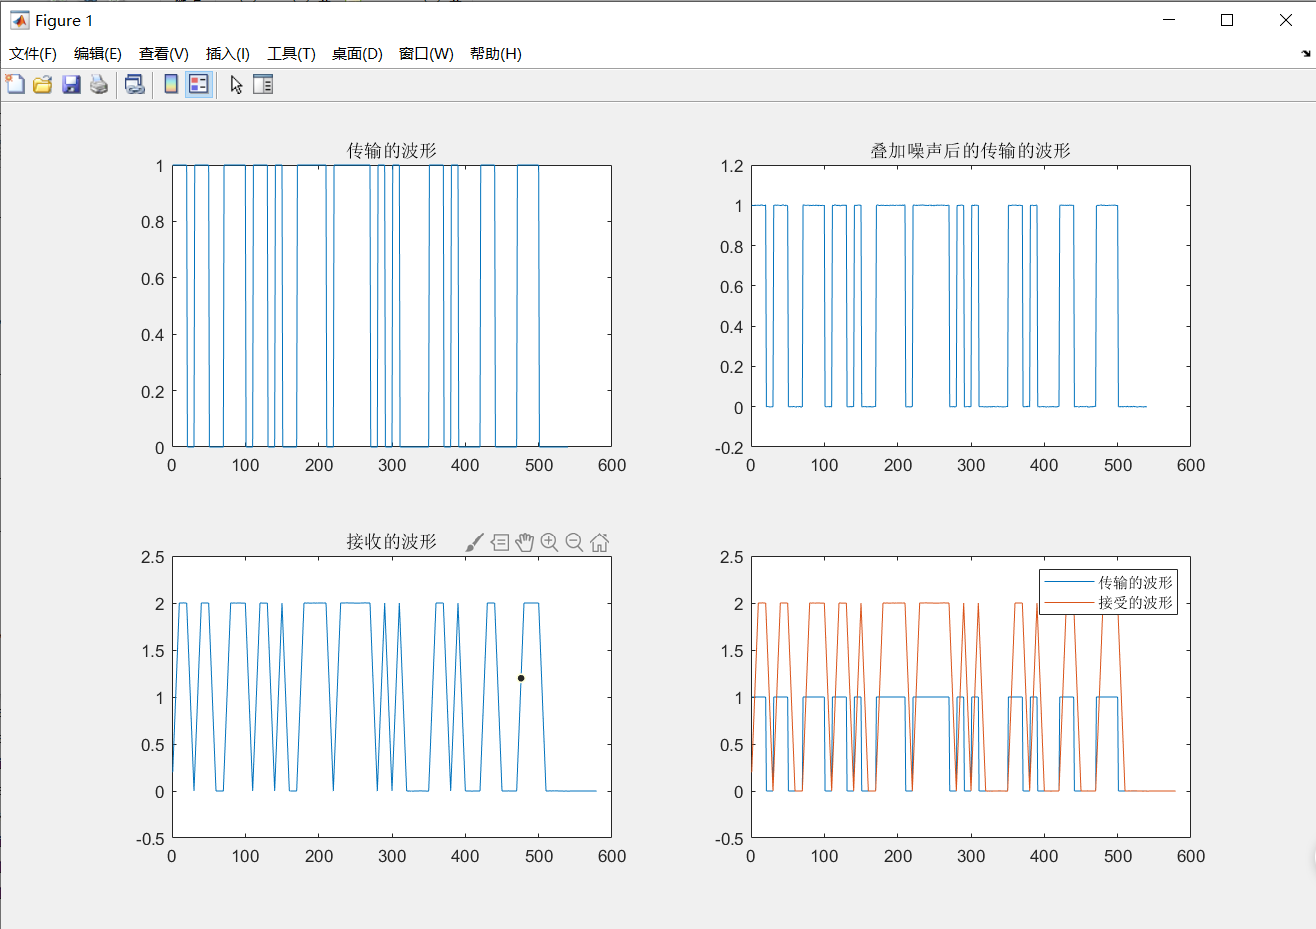Screen dimensions: 1316x929
Task: Click the Link Plot toolbar icon
Action: click(134, 85)
